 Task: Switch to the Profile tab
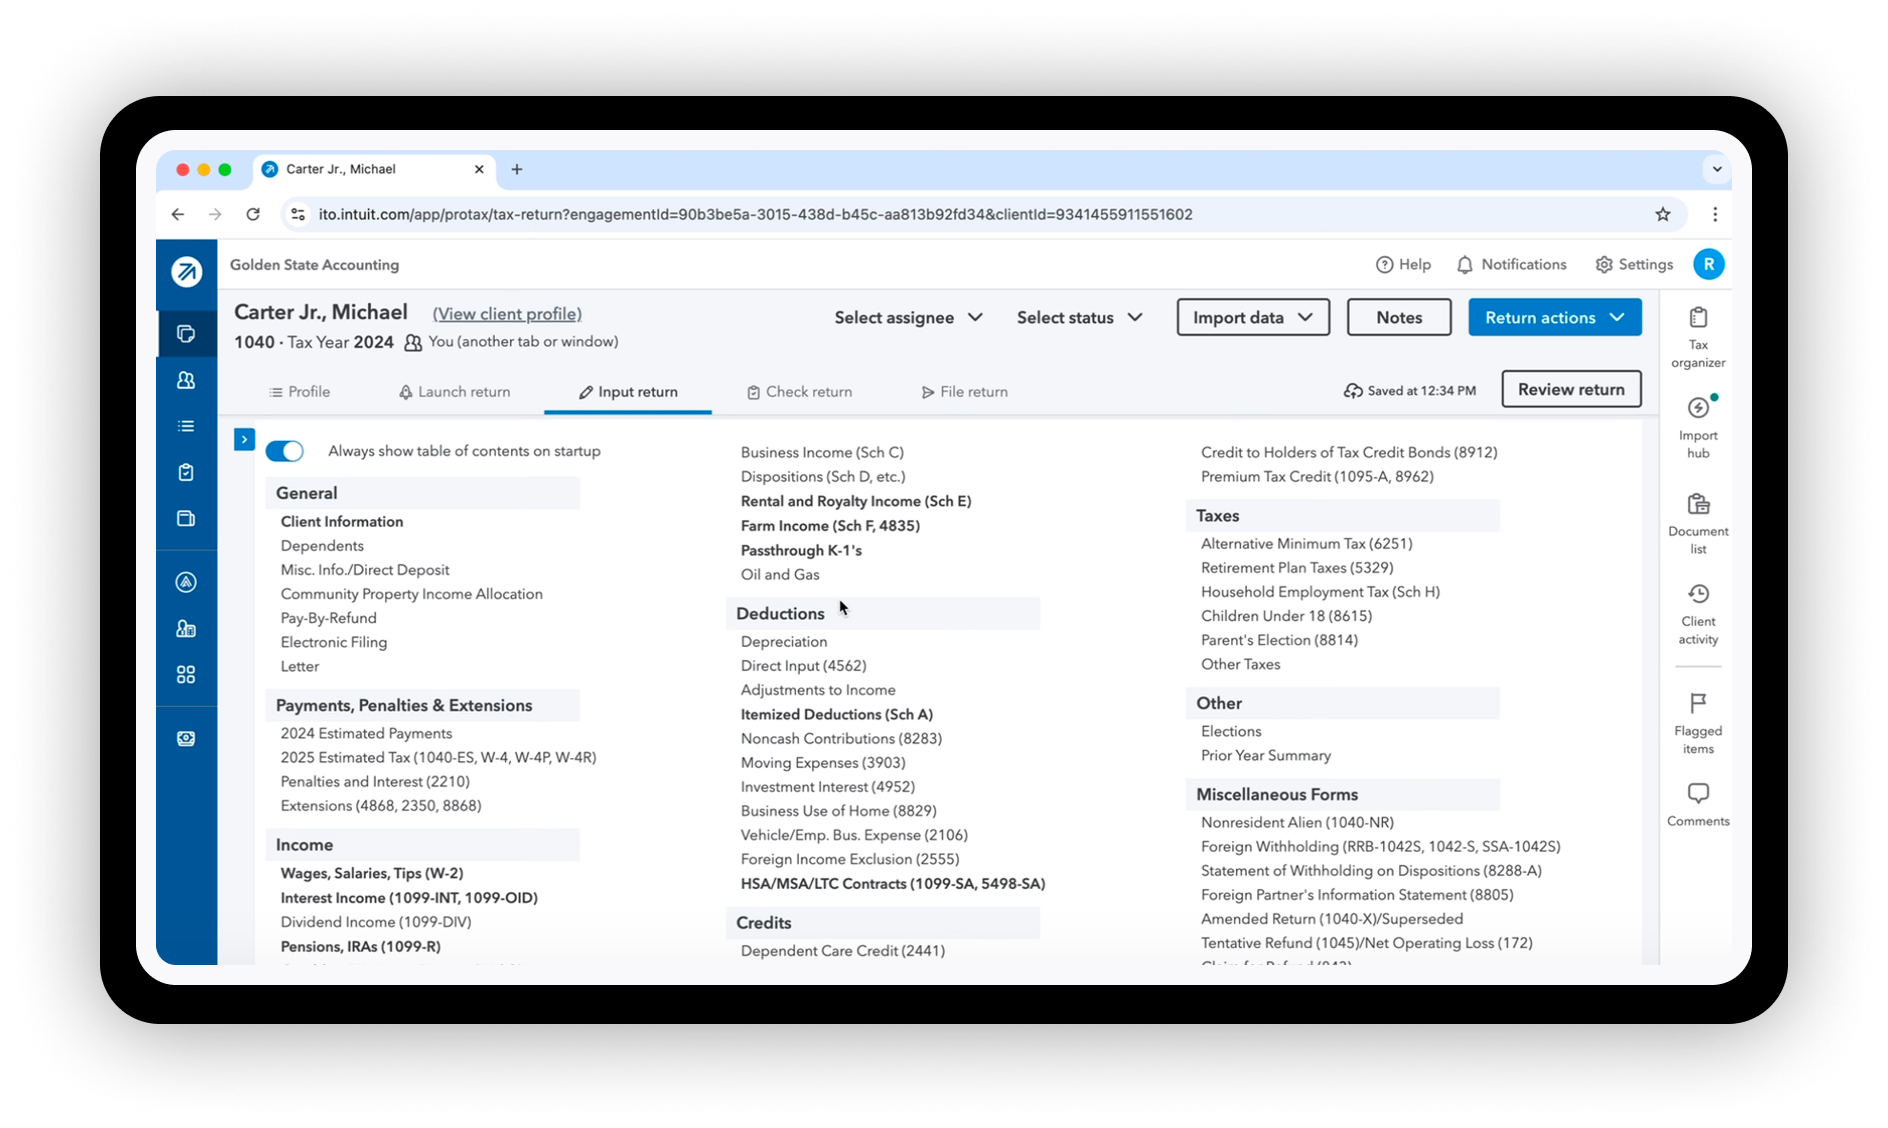click(x=299, y=392)
